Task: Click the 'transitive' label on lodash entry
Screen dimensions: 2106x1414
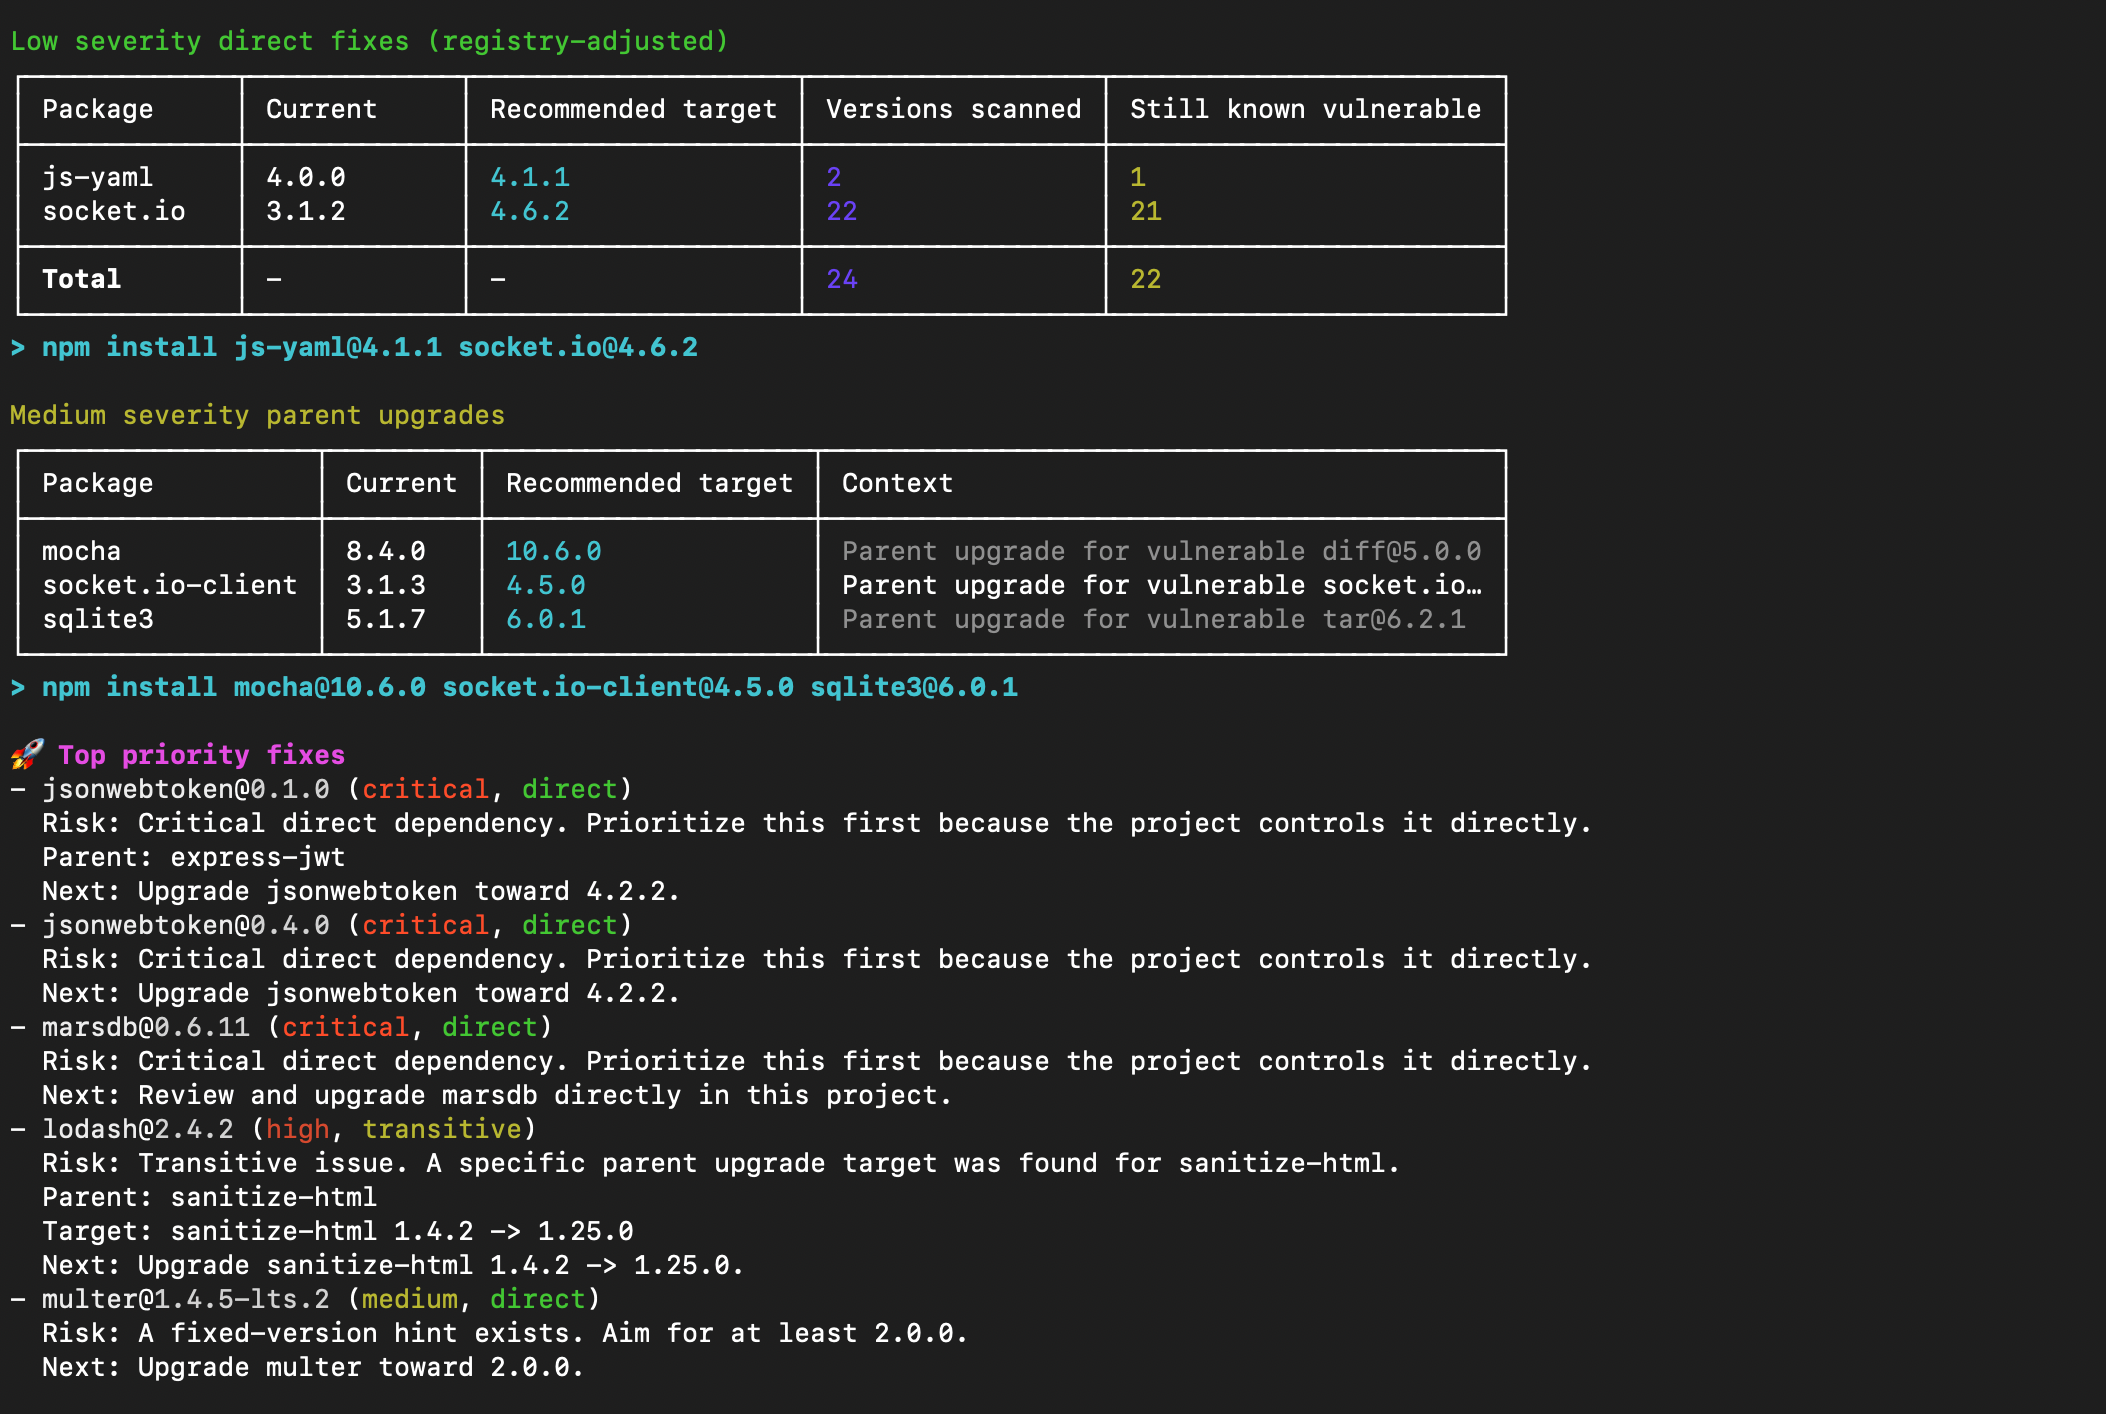Action: point(442,1129)
